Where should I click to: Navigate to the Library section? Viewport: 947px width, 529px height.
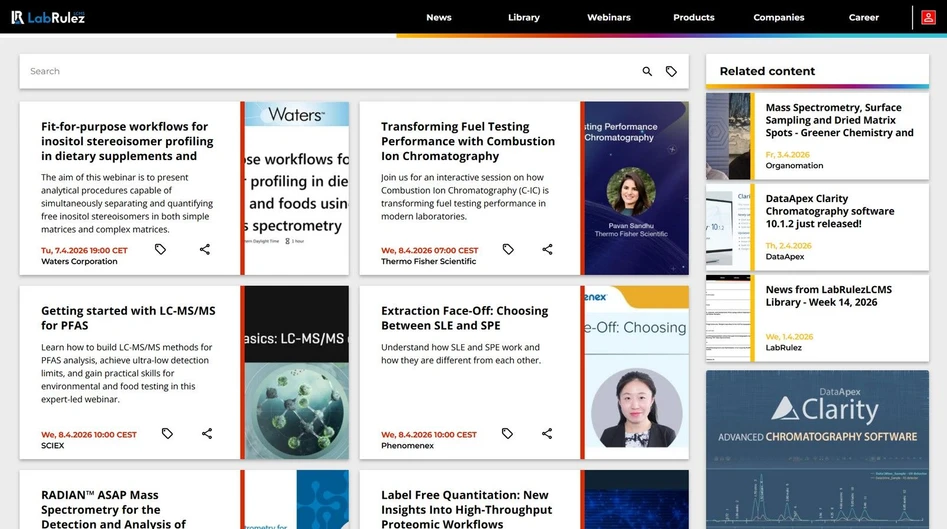click(x=523, y=17)
